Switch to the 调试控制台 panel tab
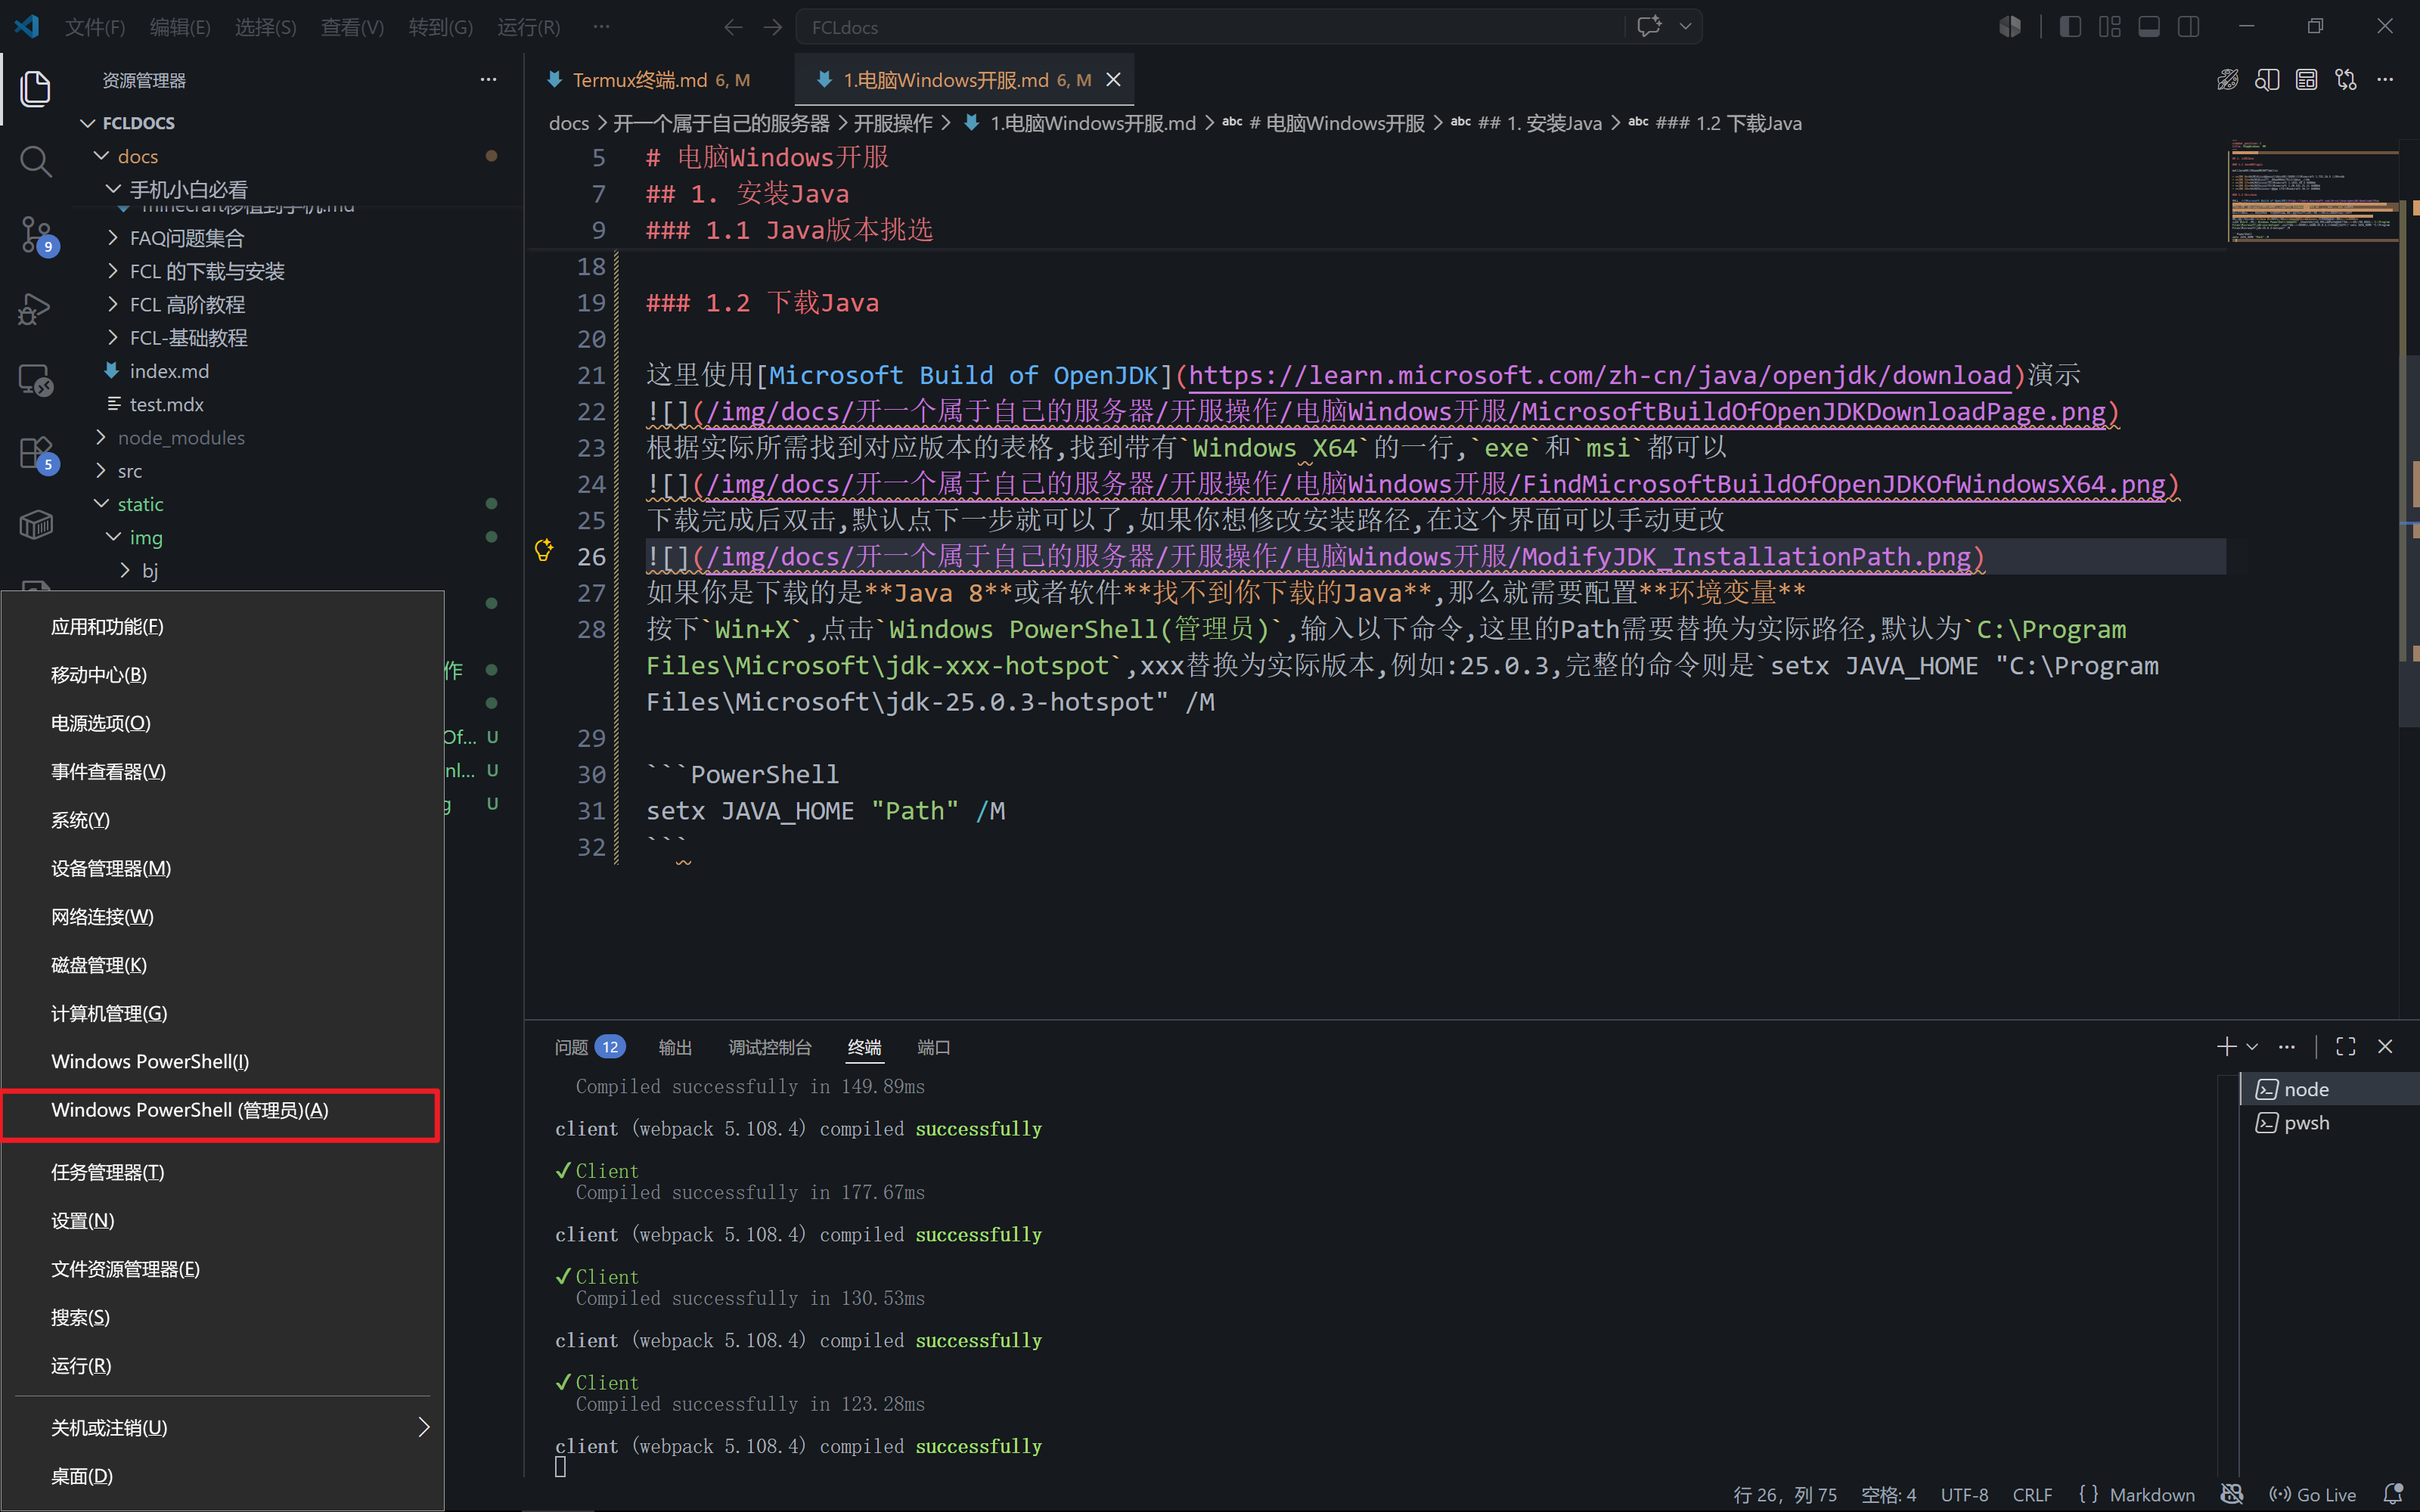 (770, 1047)
